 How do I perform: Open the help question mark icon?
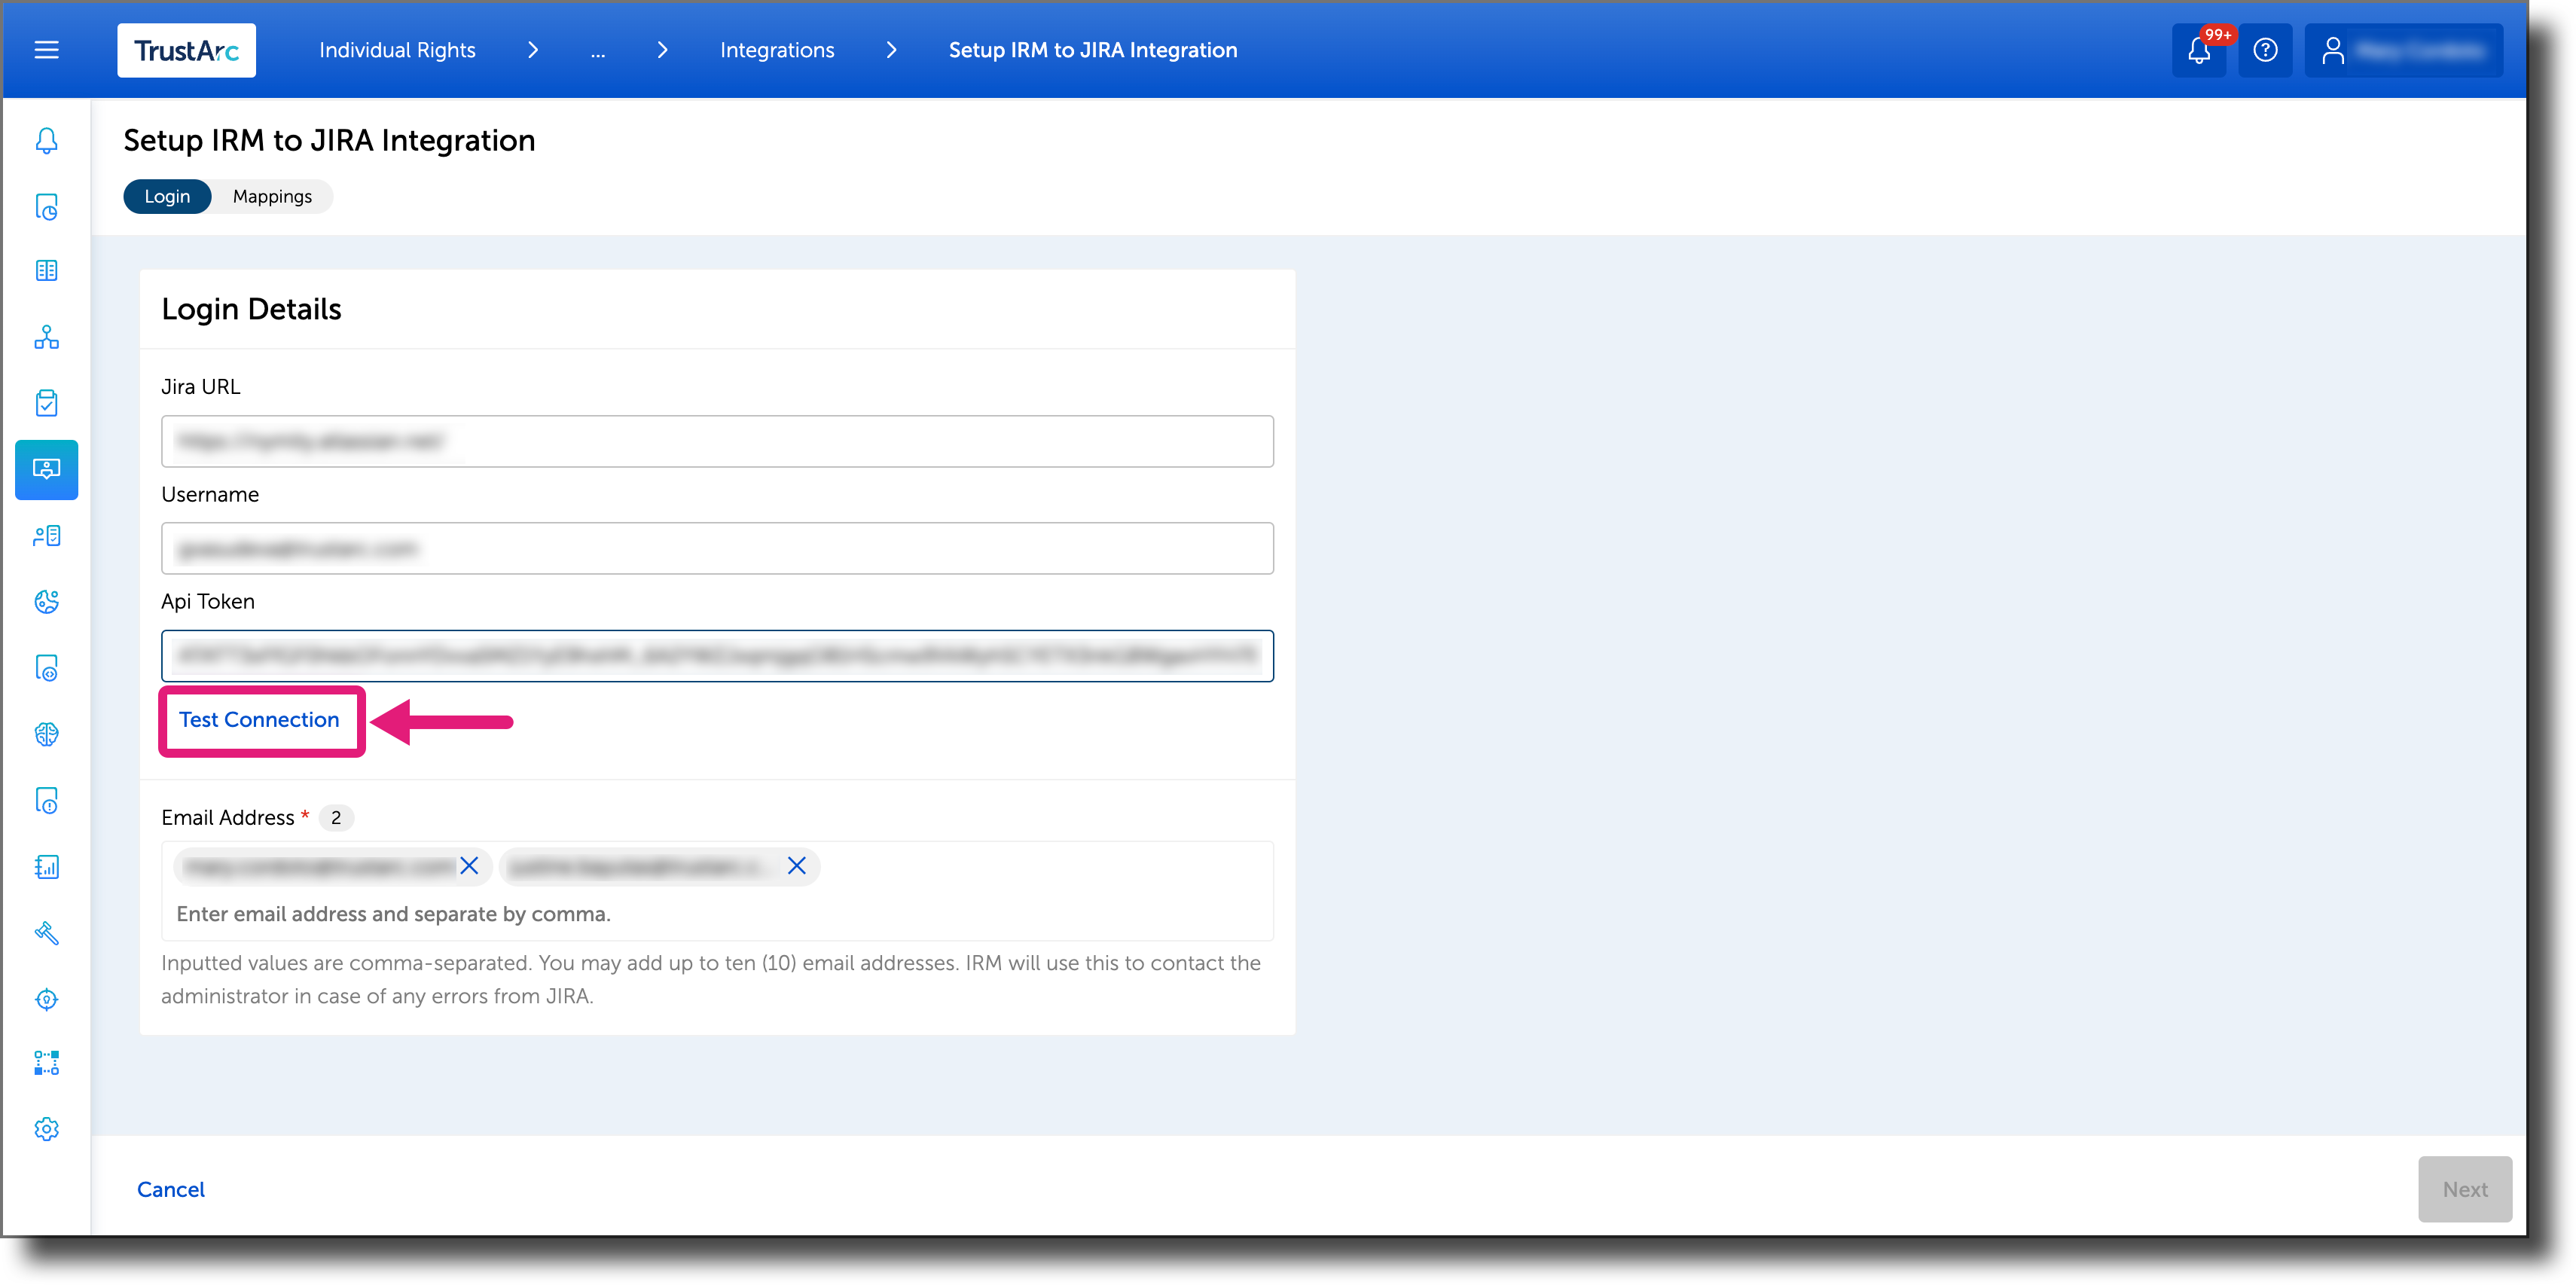[2265, 50]
